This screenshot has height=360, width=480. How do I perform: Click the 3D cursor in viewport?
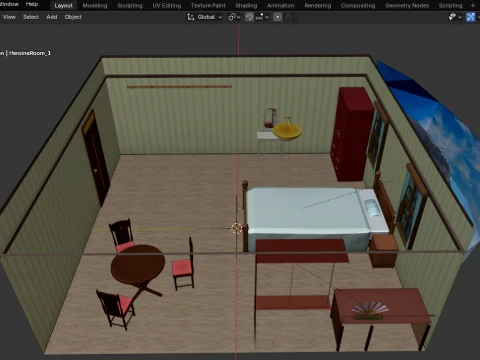[x=237, y=228]
